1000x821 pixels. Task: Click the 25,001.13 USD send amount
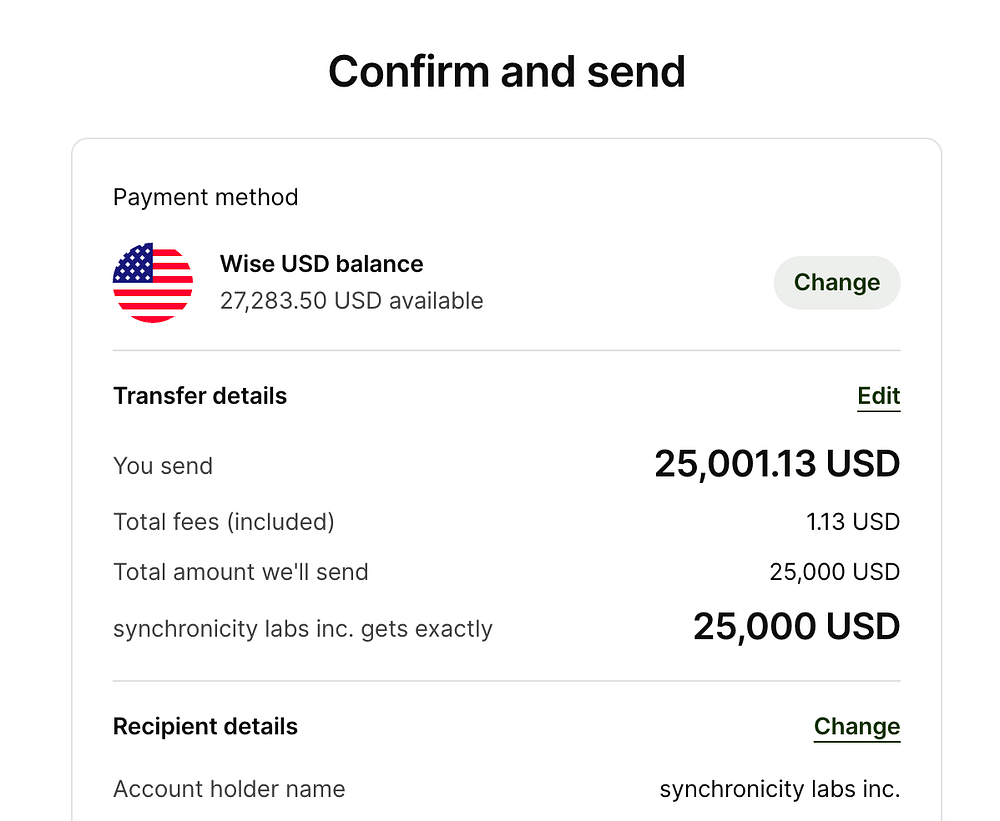pyautogui.click(x=777, y=464)
